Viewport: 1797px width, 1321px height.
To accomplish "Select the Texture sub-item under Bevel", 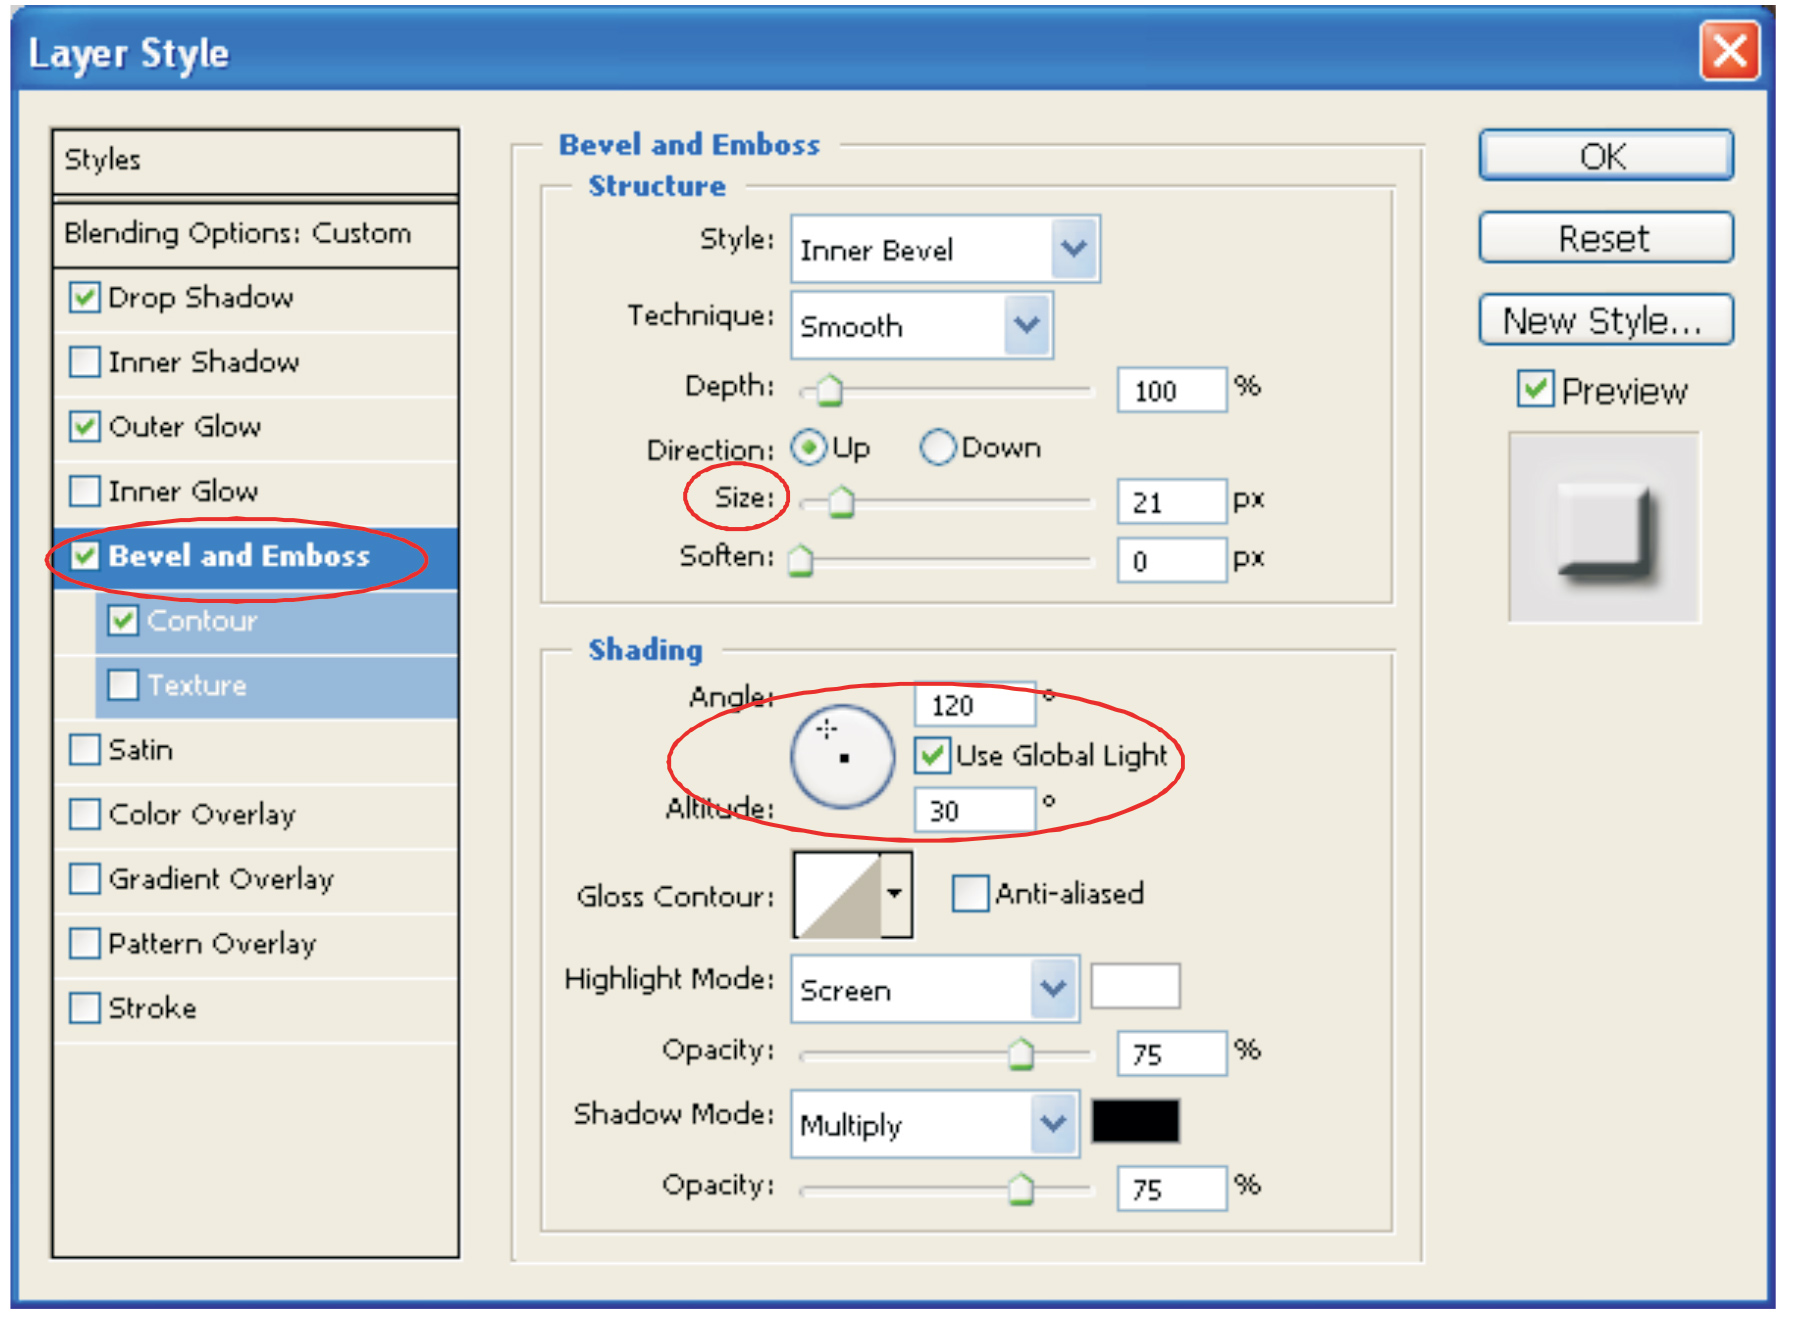I will pyautogui.click(x=197, y=686).
